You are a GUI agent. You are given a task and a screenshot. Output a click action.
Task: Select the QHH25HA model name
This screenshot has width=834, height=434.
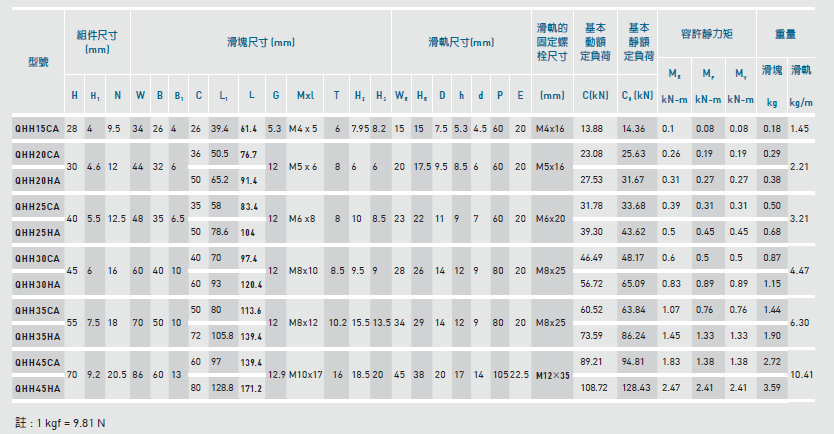click(x=37, y=233)
